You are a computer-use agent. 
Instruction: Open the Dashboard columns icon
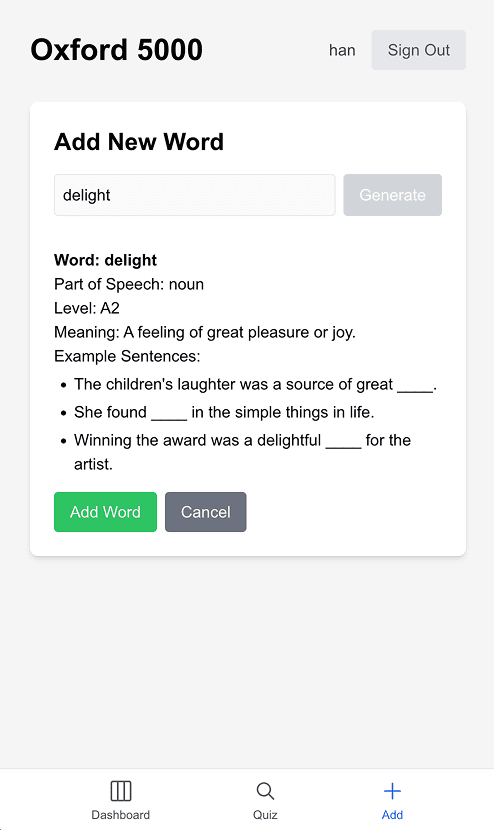(121, 791)
